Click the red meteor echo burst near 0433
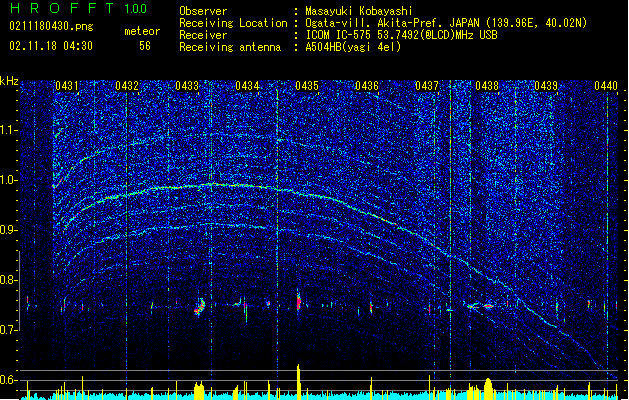 coord(199,307)
